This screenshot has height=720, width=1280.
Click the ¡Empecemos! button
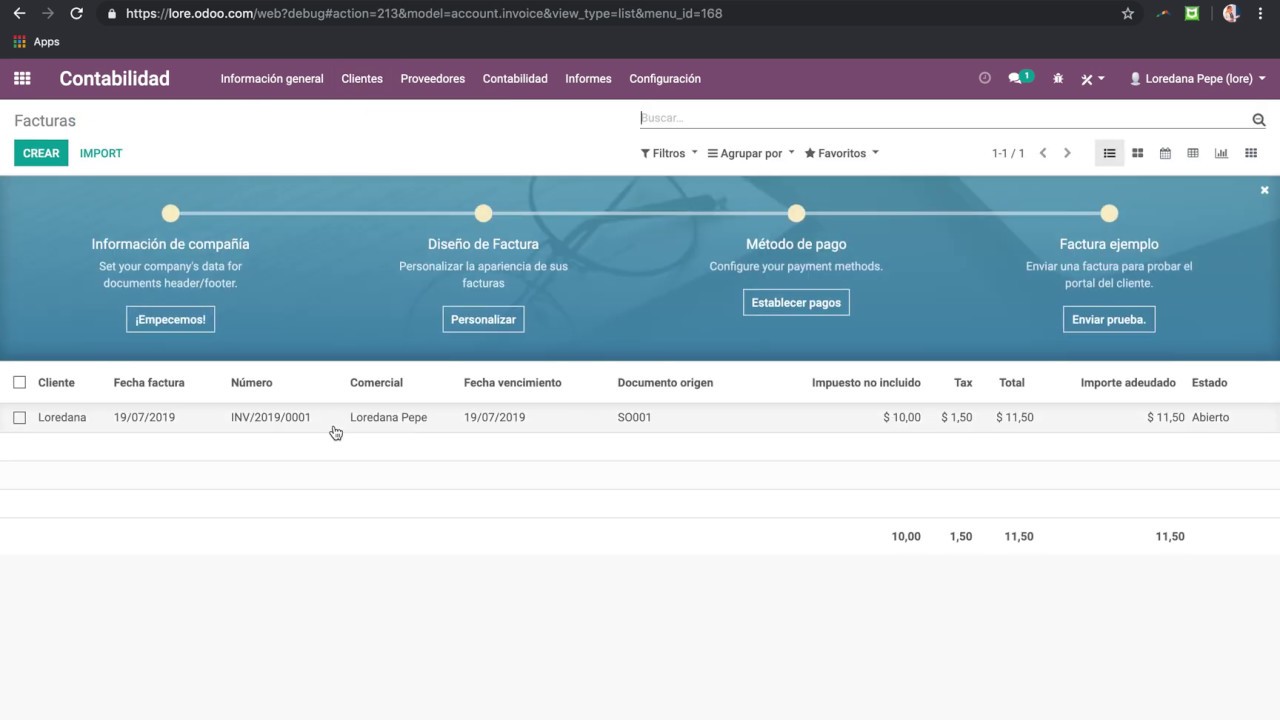pos(170,319)
